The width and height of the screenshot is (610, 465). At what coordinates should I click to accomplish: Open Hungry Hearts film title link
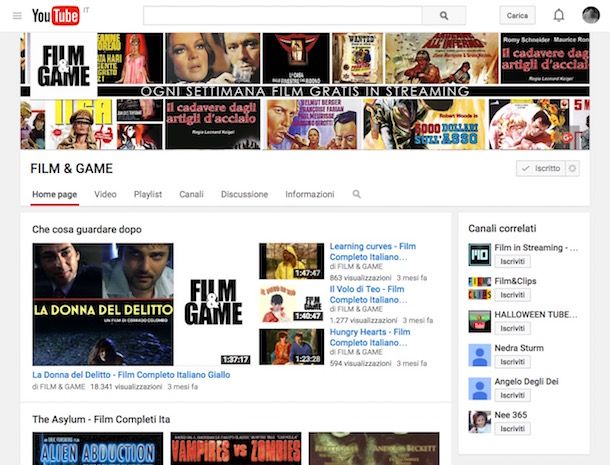point(370,337)
